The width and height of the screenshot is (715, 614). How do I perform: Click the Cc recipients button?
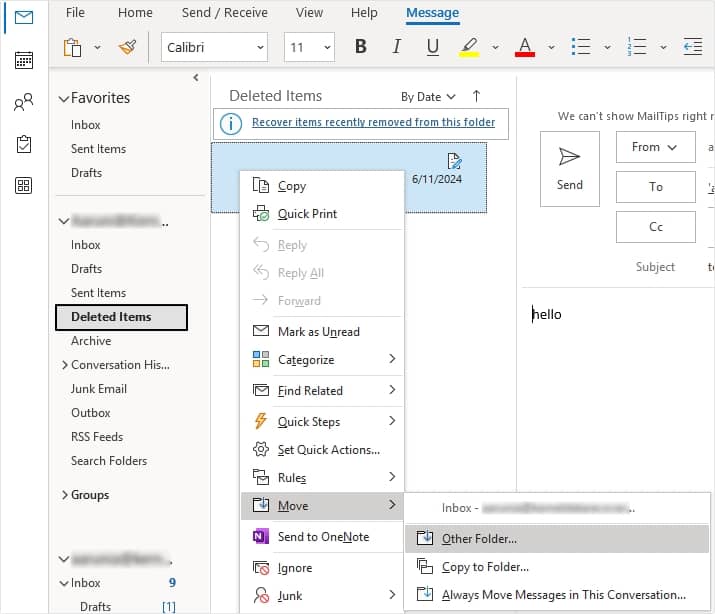tap(655, 227)
